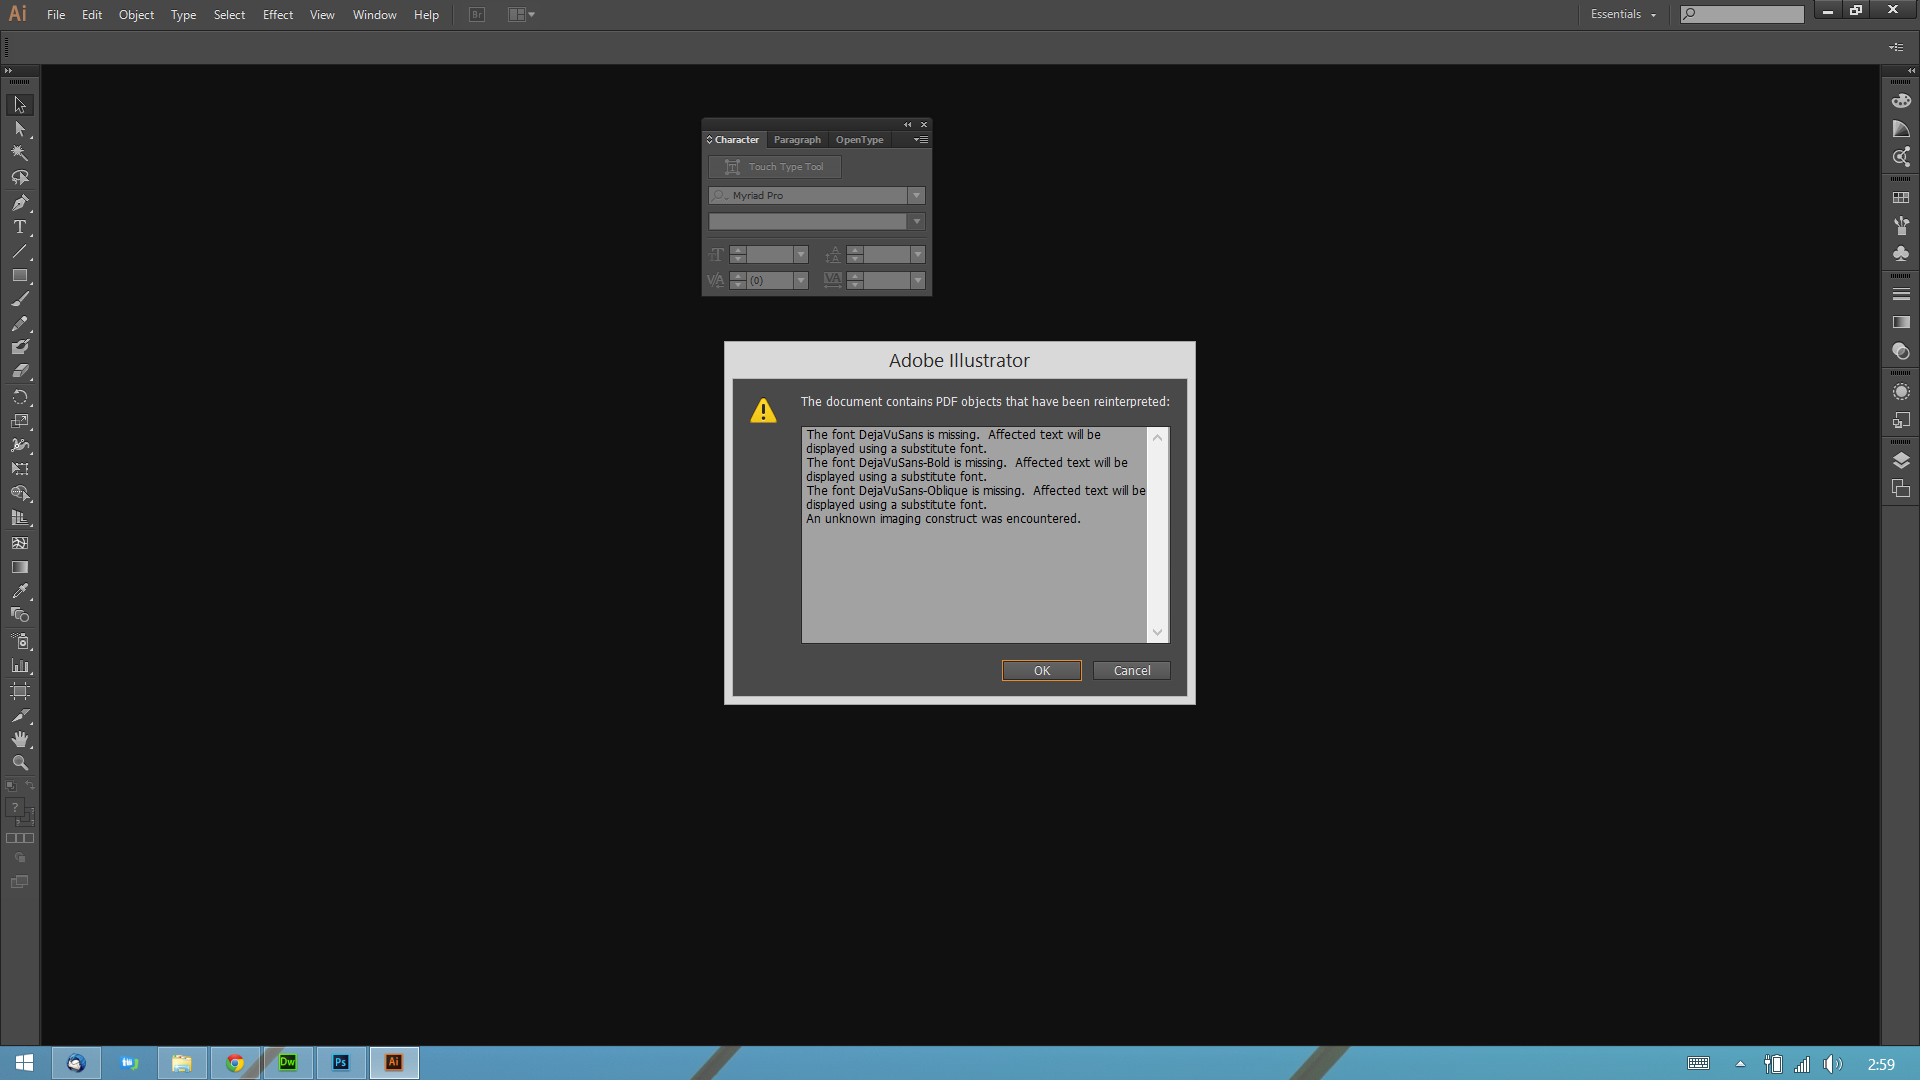Expand the kerning dropdown
The image size is (1920, 1080).
point(801,281)
